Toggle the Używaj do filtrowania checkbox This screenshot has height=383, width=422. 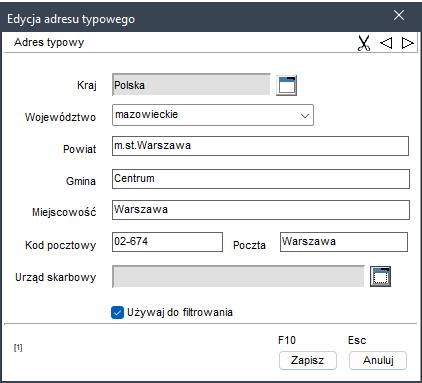coord(117,313)
